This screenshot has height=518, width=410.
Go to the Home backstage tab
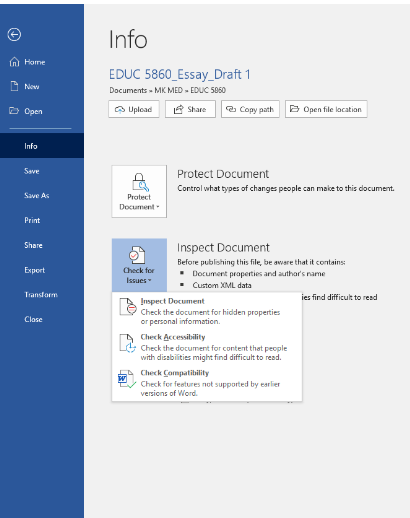point(42,62)
